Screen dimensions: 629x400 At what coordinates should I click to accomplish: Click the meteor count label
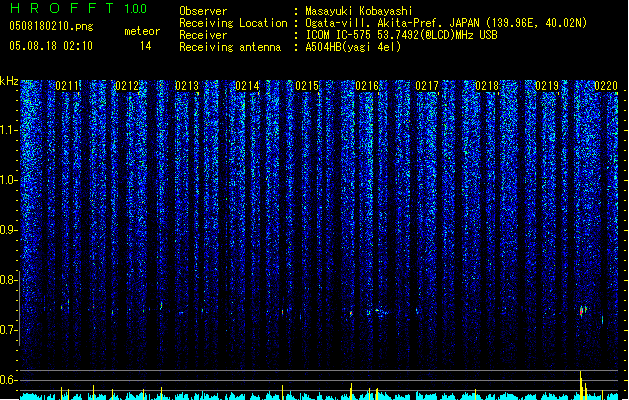[x=142, y=31]
